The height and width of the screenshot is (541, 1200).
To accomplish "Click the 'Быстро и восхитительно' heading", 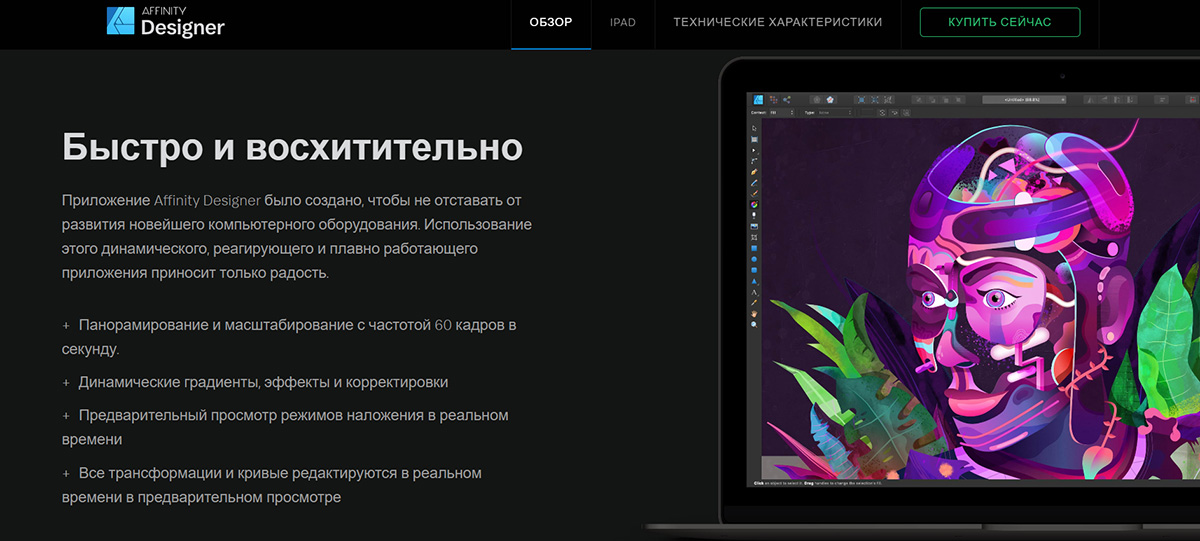I will [292, 146].
